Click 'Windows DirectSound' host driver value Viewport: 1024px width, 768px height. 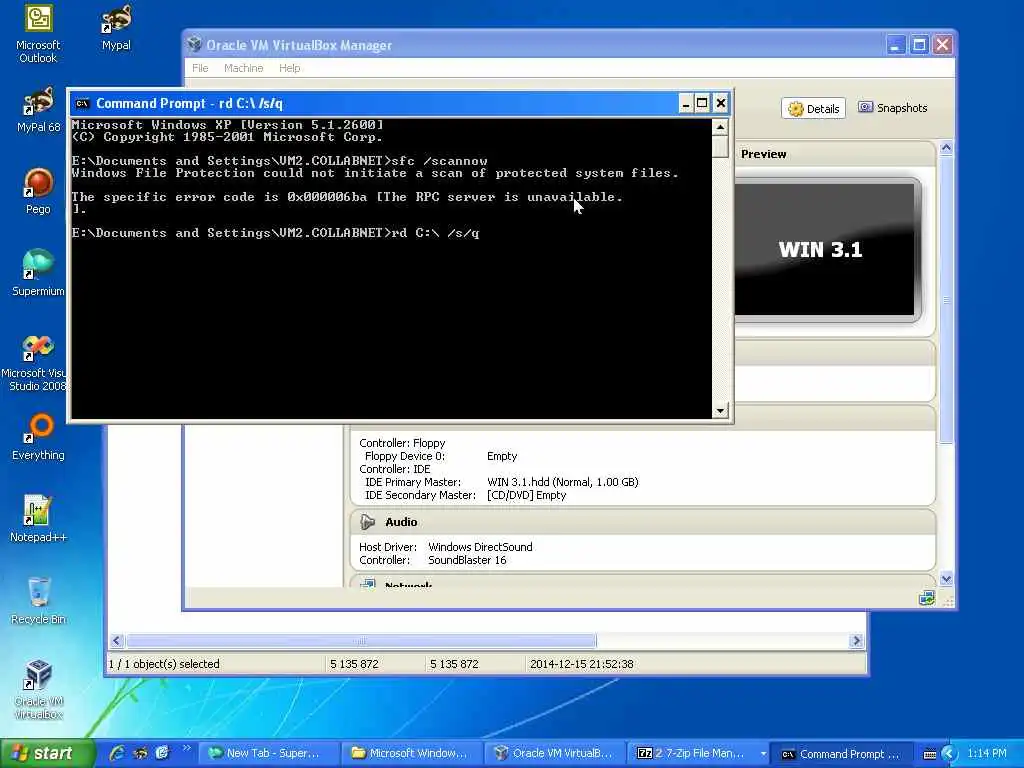(x=480, y=547)
